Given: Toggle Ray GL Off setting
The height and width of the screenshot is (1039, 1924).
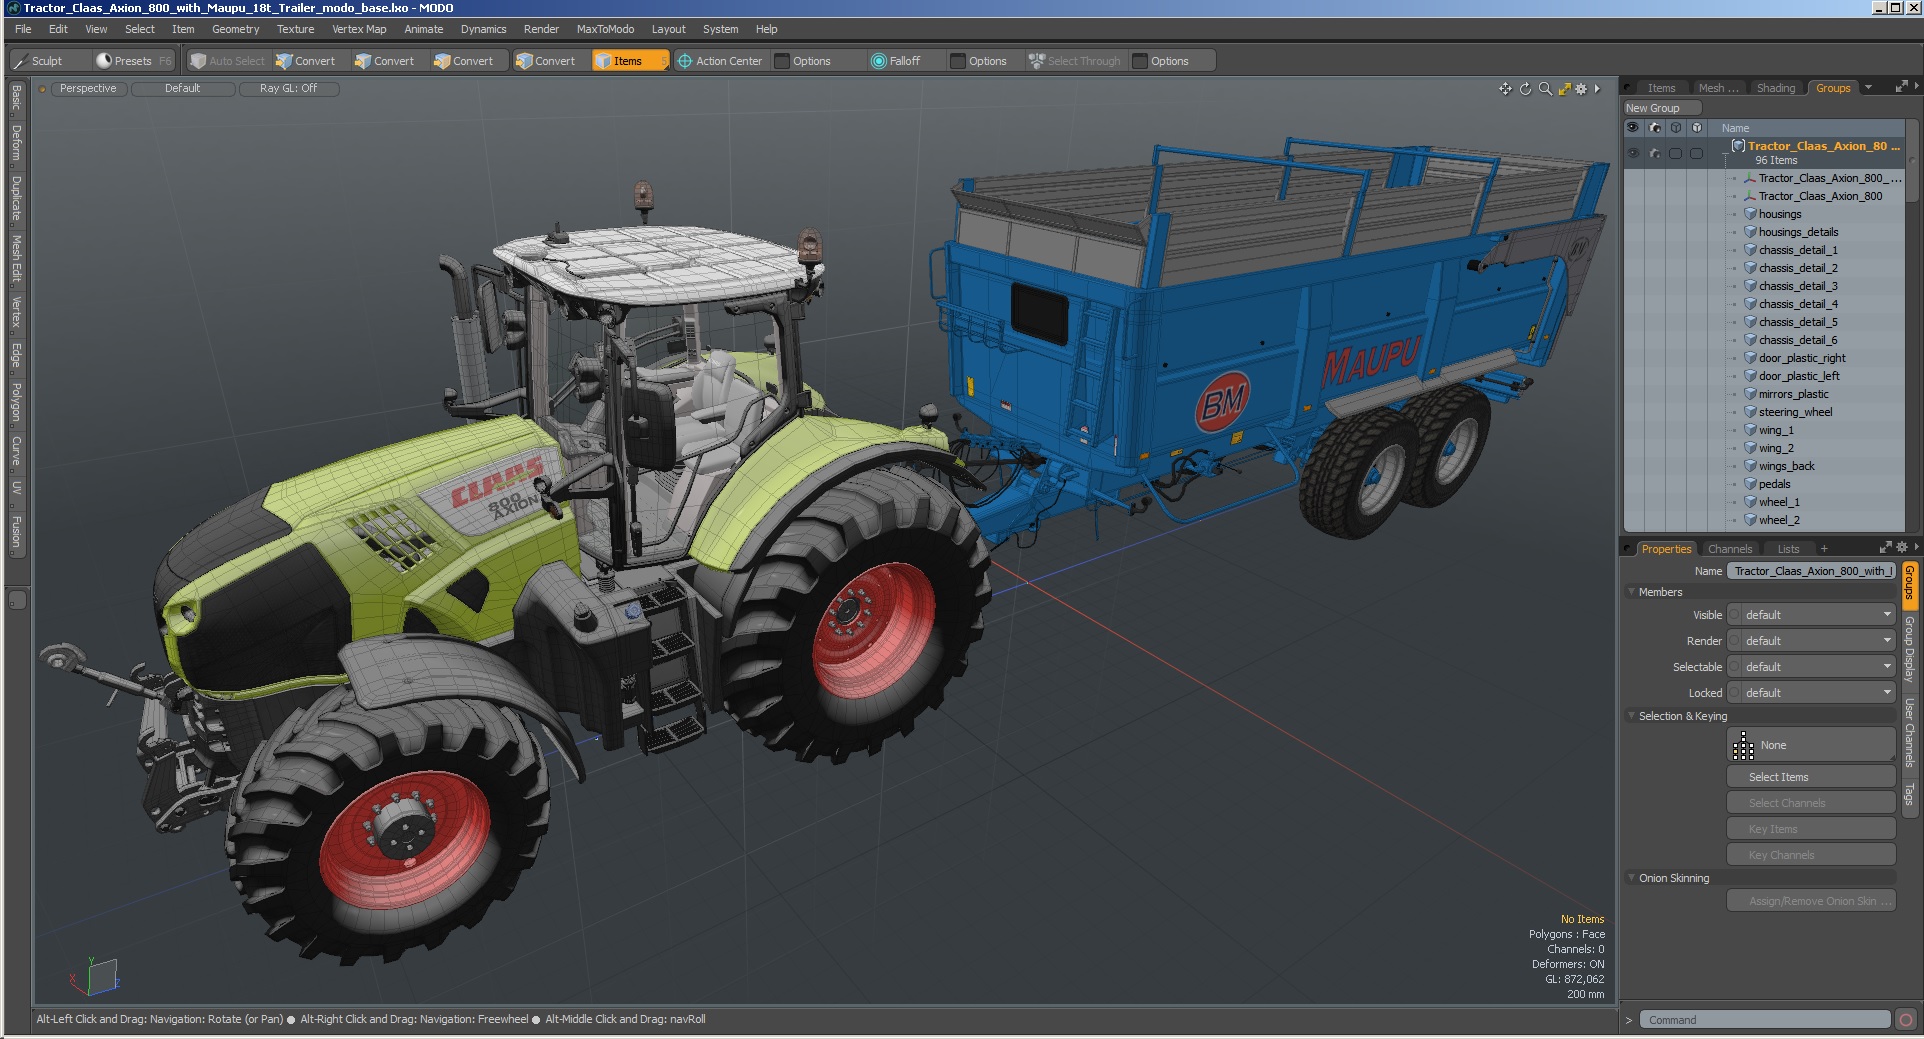Looking at the screenshot, I should 289,89.
